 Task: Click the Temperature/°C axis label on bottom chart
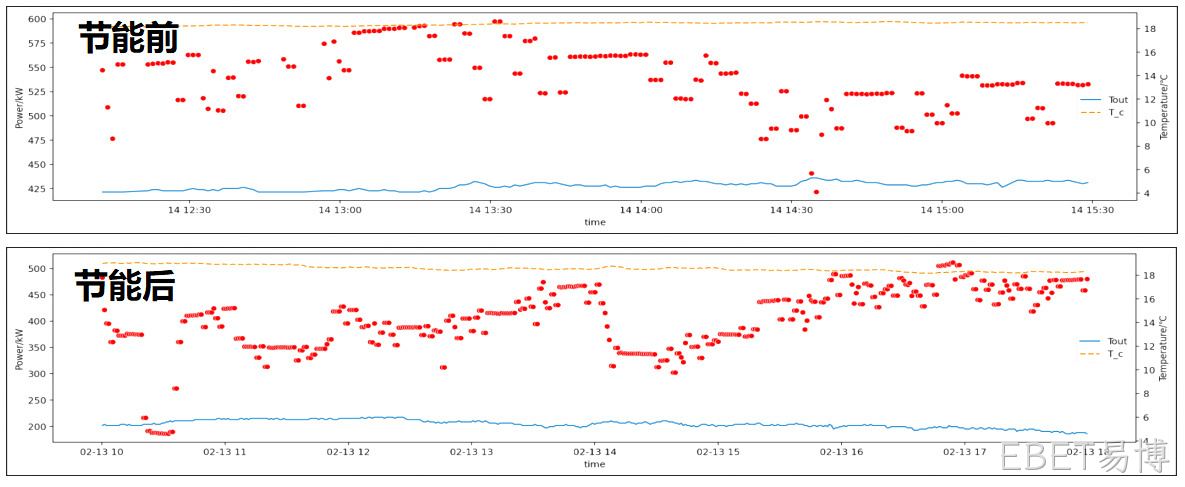tap(1165, 348)
